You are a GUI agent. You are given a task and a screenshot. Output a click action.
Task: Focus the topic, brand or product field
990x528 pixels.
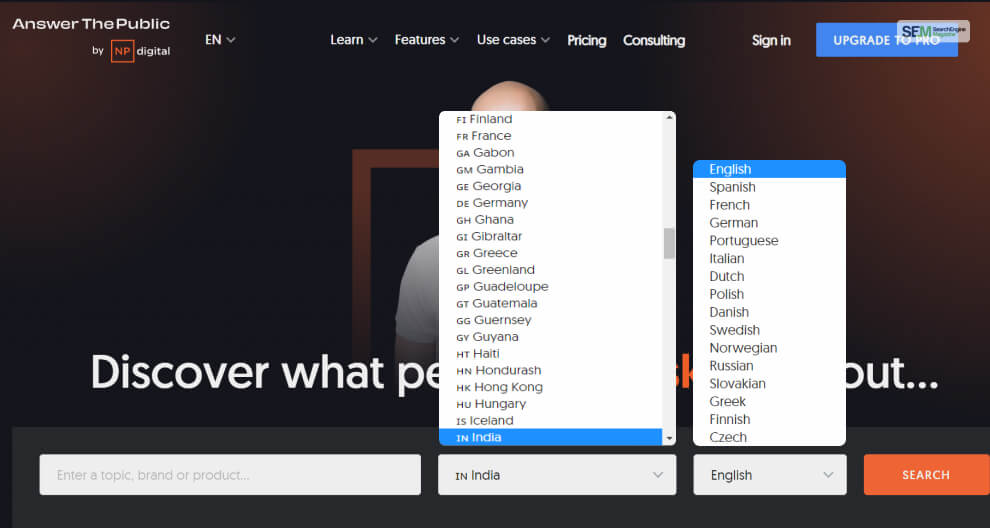tap(230, 474)
